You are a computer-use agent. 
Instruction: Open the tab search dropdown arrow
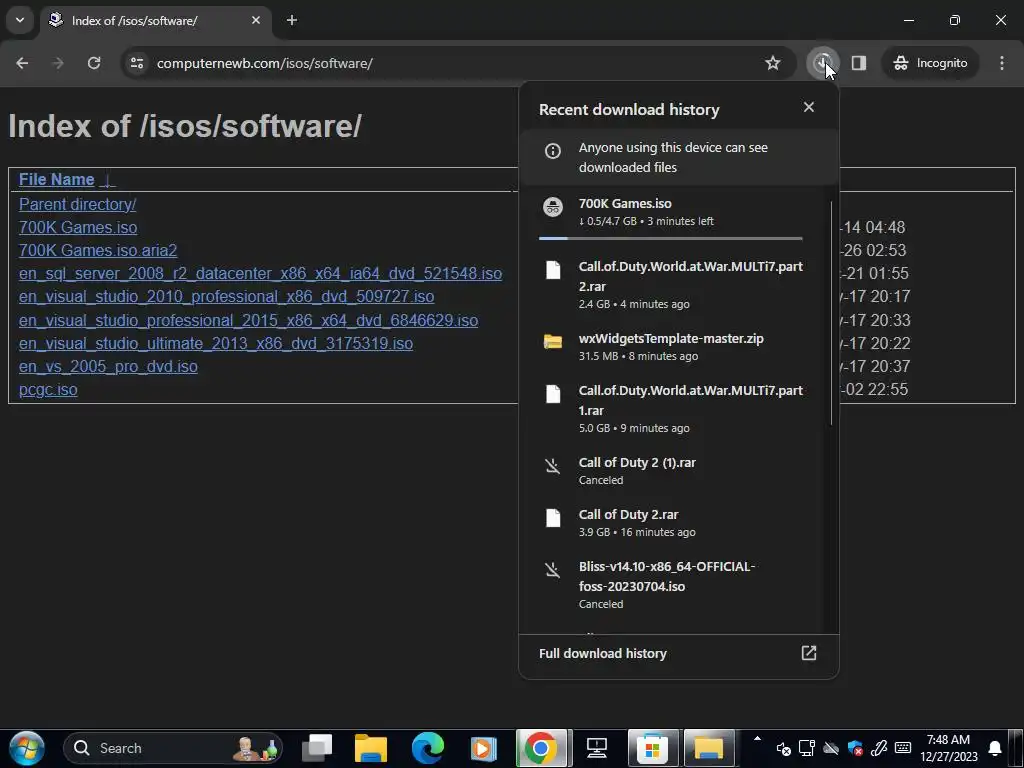(x=20, y=20)
